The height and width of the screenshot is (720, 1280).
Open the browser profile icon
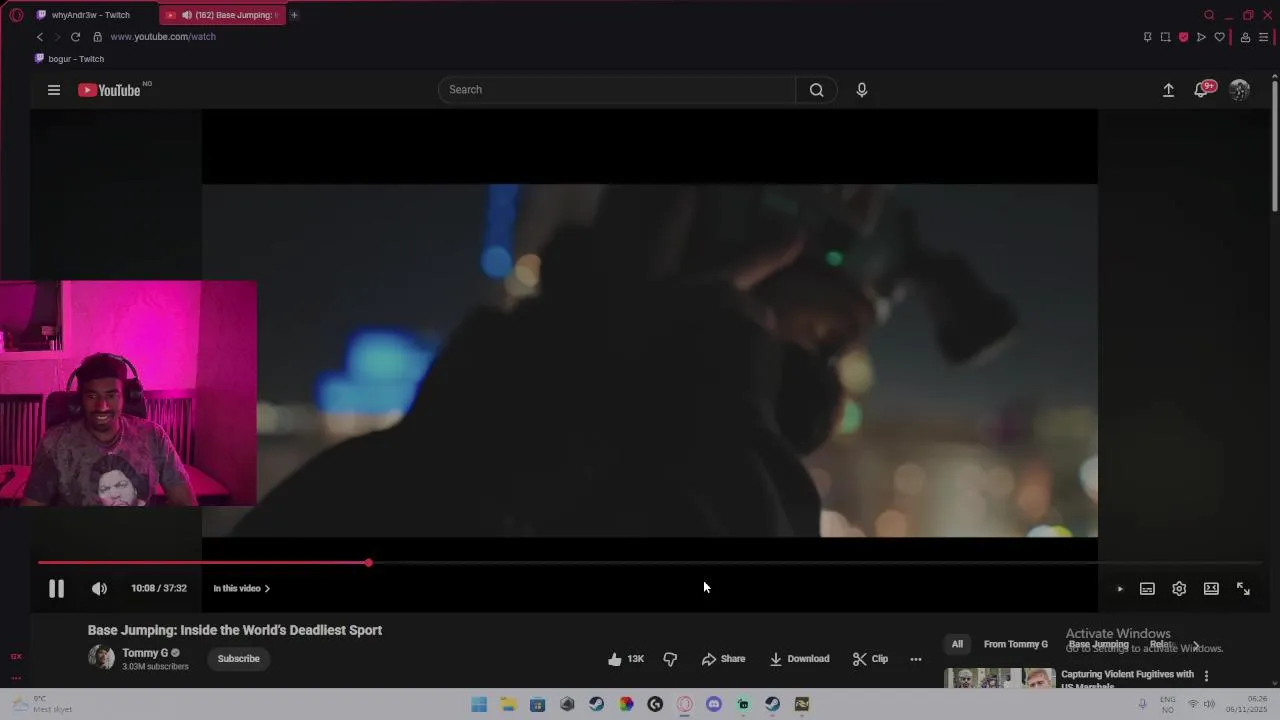pos(1245,37)
